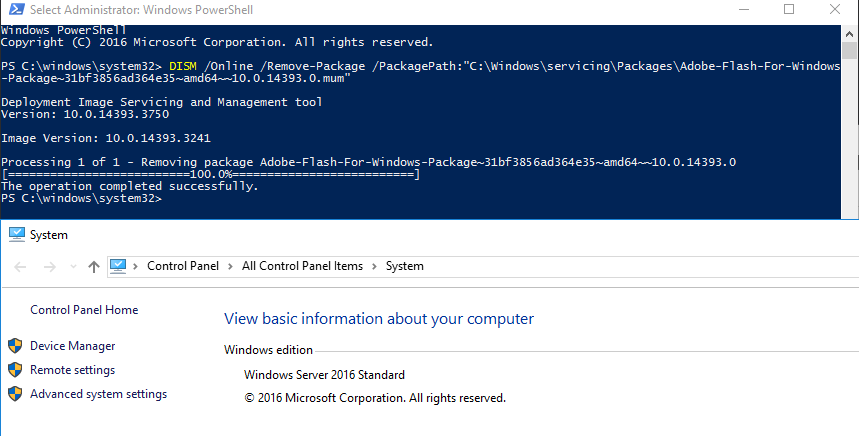859x436 pixels.
Task: Click 'Version: 10.0.14393.3750' line
Action: click(x=85, y=114)
